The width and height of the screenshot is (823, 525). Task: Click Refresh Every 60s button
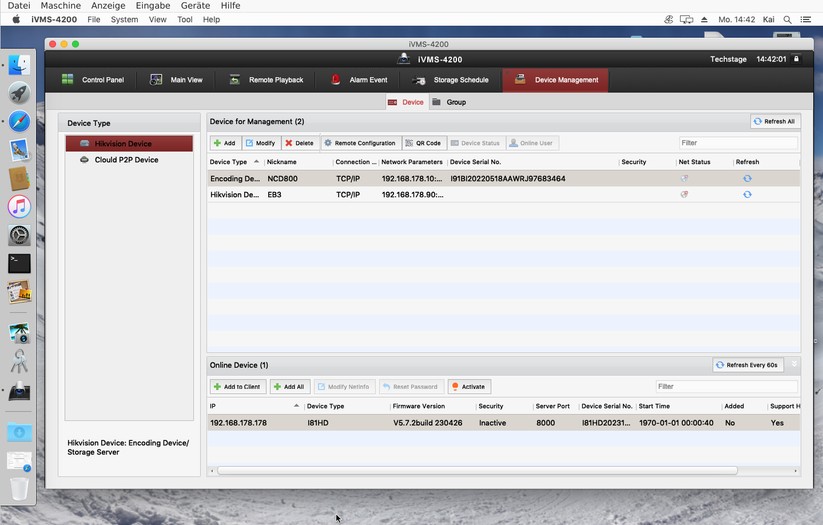click(747, 365)
